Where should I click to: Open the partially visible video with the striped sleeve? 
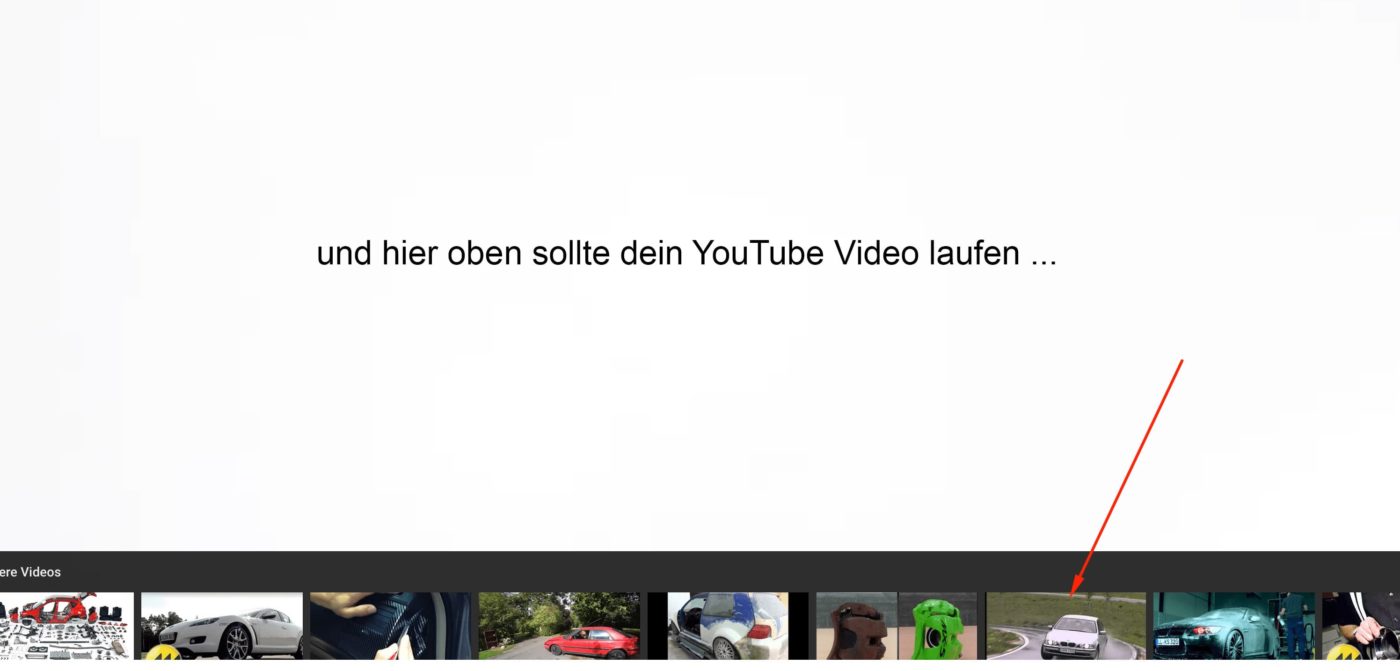click(1361, 626)
